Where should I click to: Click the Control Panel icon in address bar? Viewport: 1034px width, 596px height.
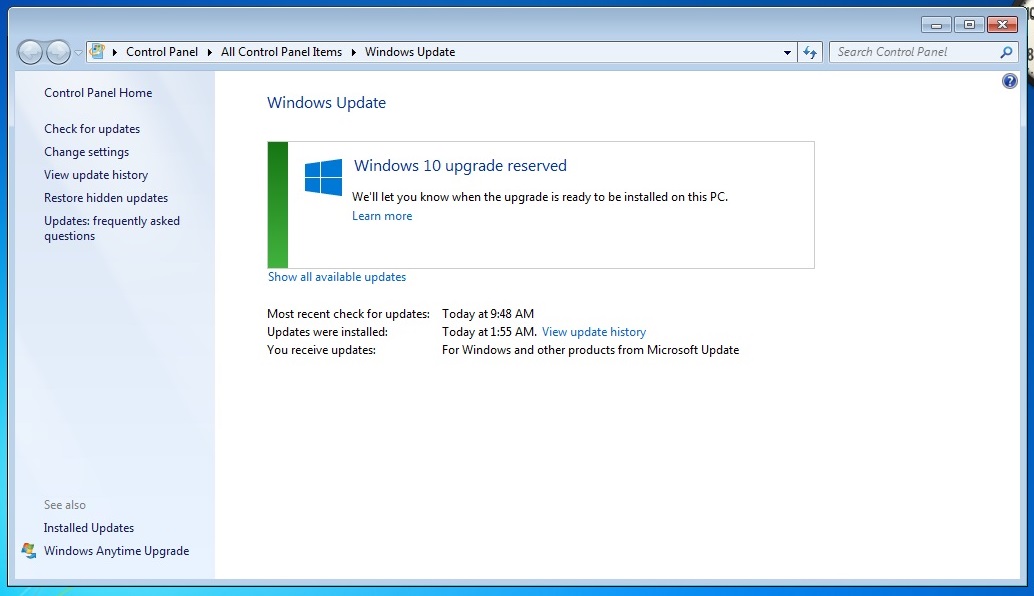97,51
